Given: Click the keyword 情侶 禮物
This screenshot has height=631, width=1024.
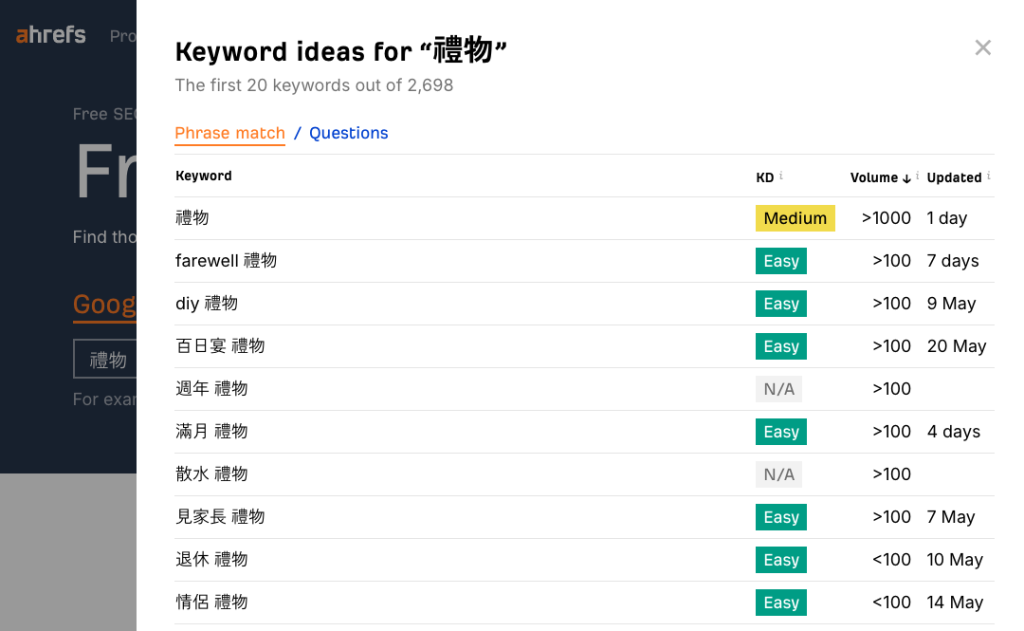Looking at the screenshot, I should (x=212, y=602).
